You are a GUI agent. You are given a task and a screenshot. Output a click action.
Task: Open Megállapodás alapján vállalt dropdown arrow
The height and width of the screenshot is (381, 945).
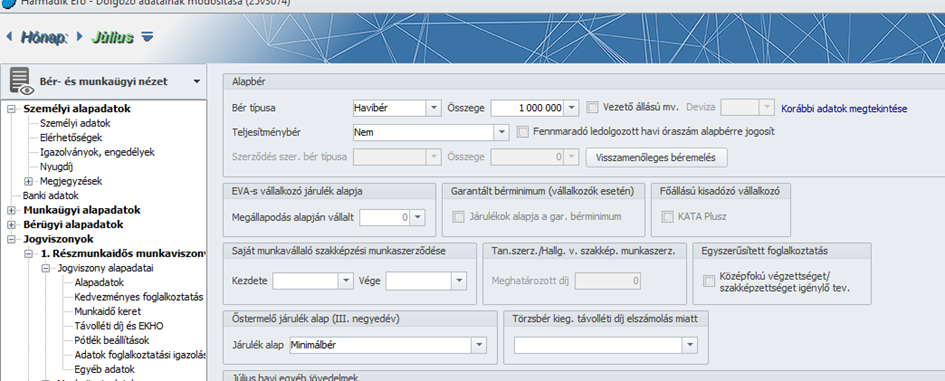418,217
